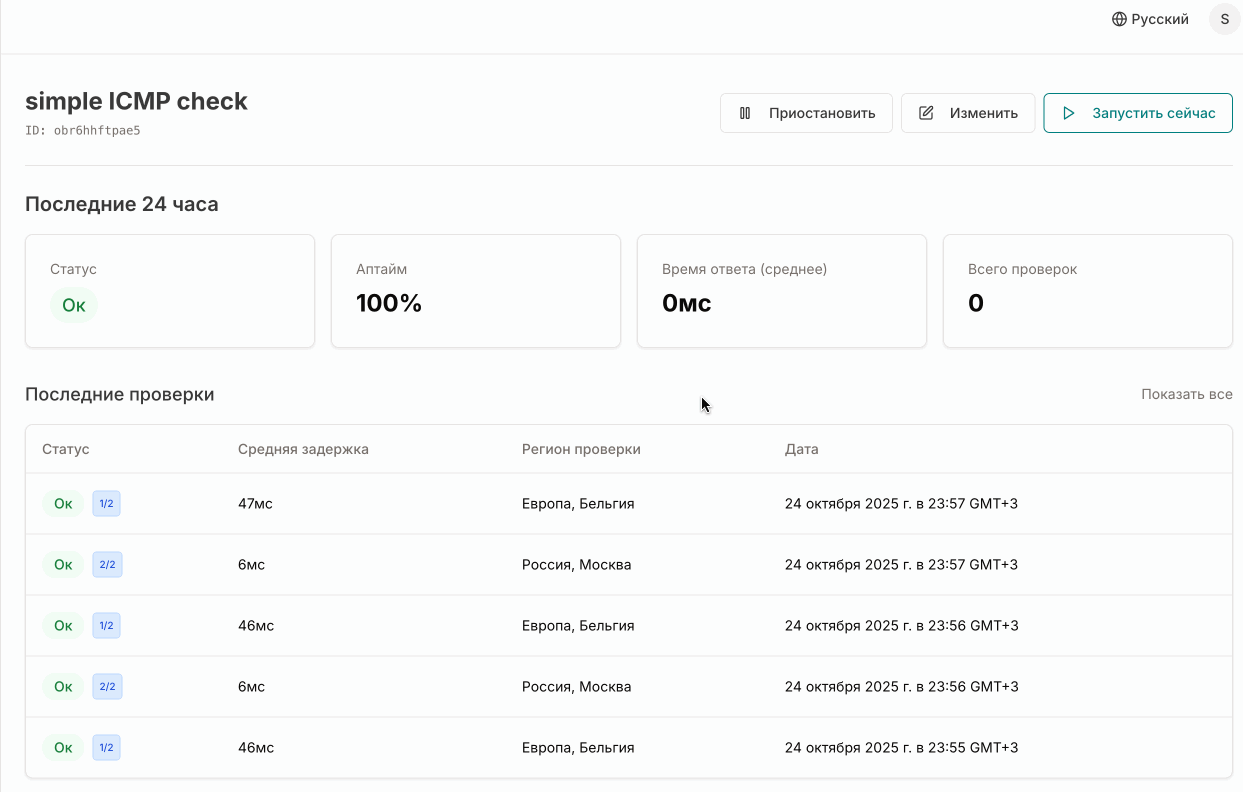Click the Показать все link
The height and width of the screenshot is (792, 1243).
(1186, 394)
